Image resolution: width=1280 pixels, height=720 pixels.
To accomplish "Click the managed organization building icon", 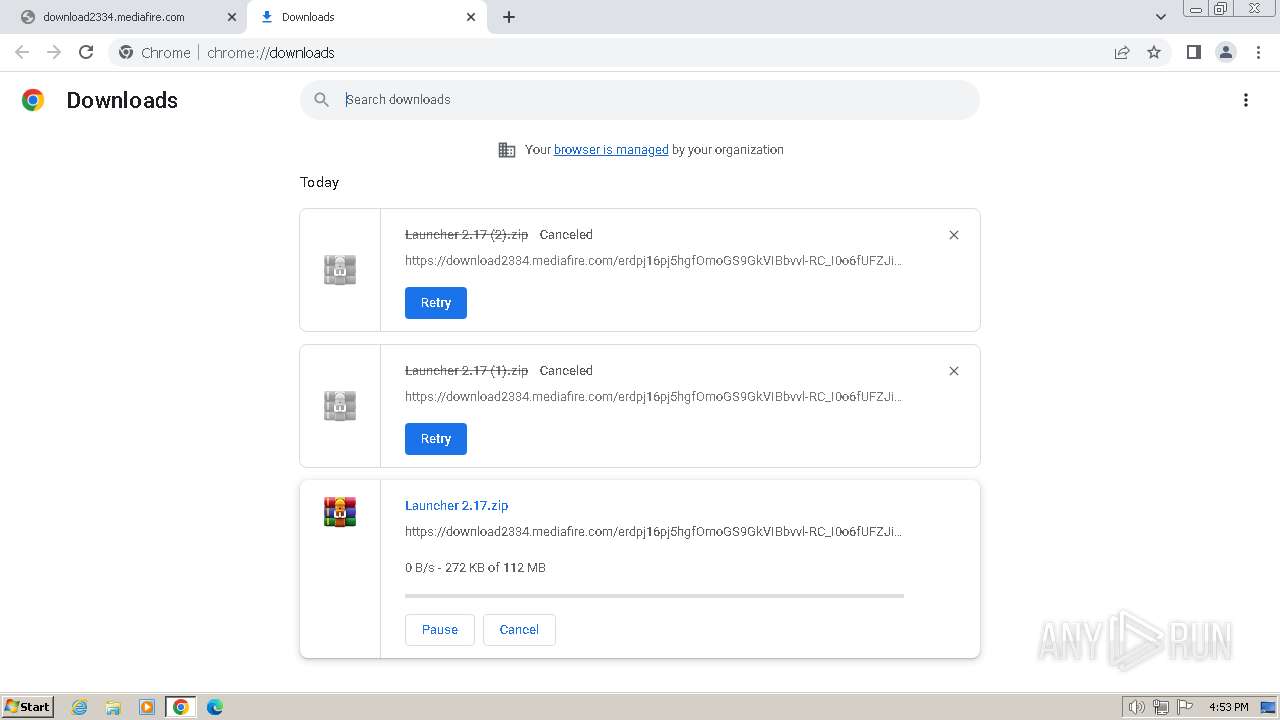I will (x=507, y=150).
